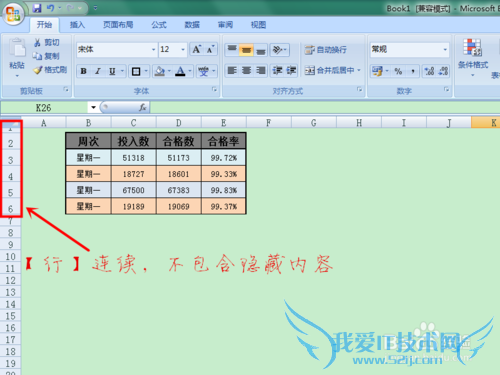This screenshot has width=500, height=375.
Task: Expand the Name Box dropdown arrow
Action: click(x=93, y=108)
